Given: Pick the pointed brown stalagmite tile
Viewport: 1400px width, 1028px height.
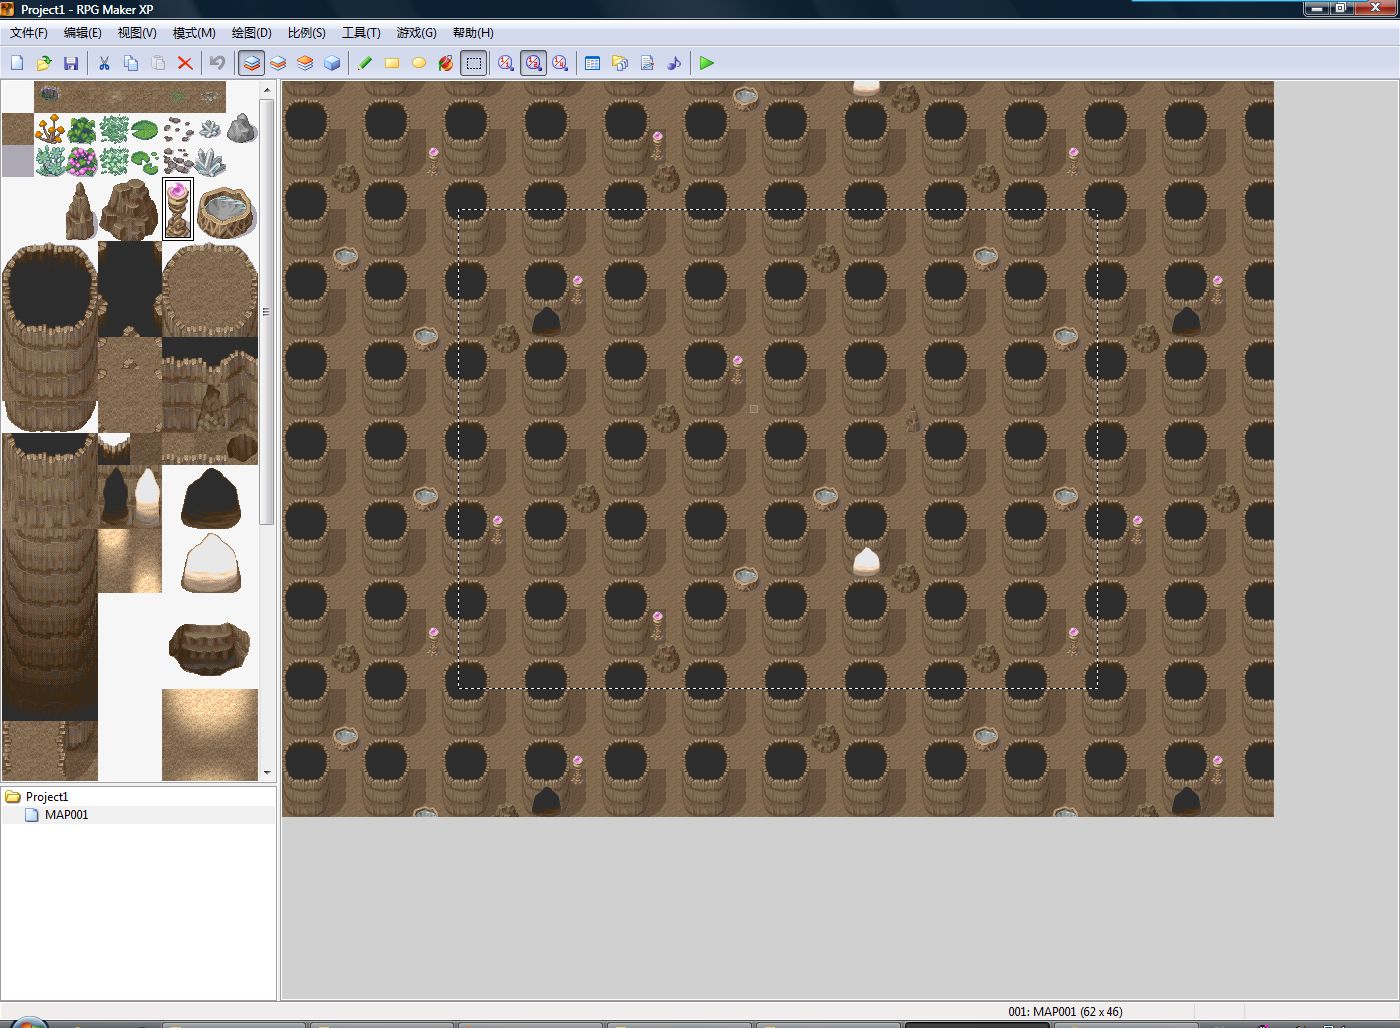Looking at the screenshot, I should [x=80, y=210].
